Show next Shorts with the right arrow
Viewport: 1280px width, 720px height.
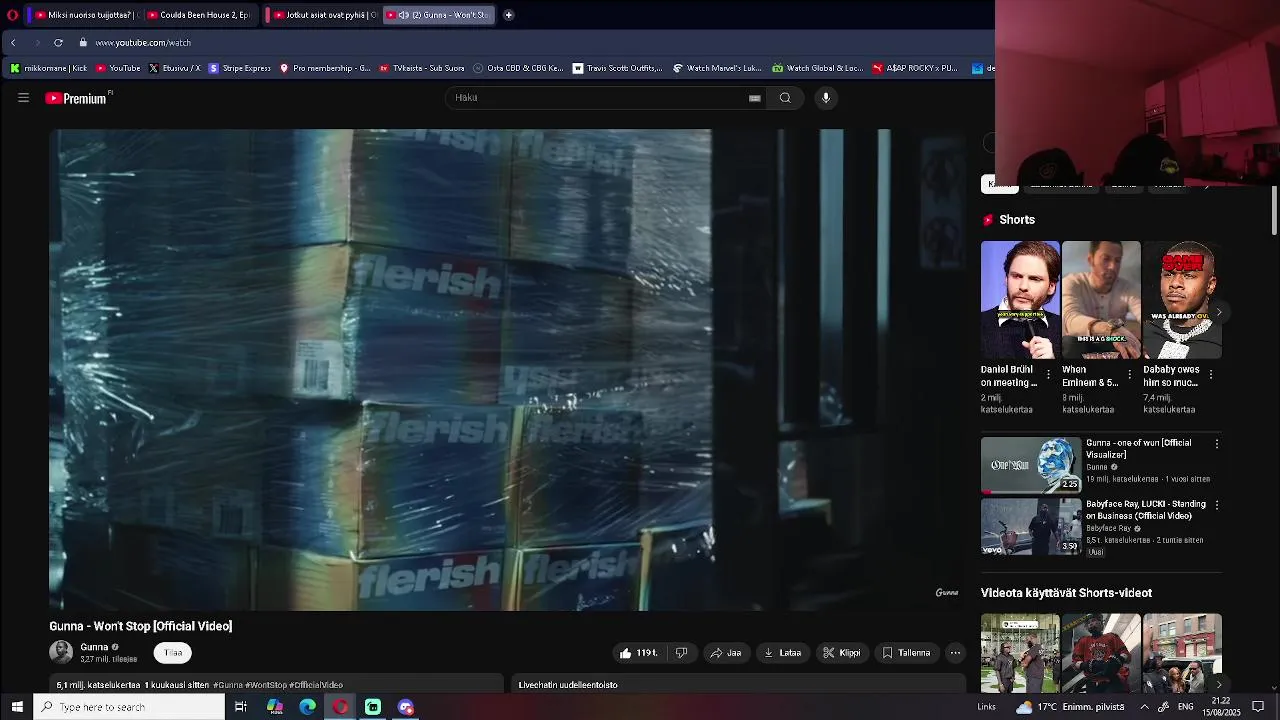pos(1218,312)
